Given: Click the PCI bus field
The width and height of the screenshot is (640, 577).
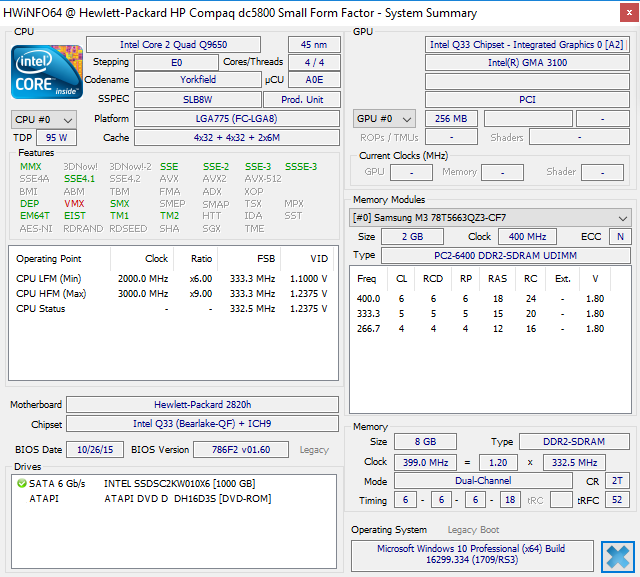Looking at the screenshot, I should point(527,100).
